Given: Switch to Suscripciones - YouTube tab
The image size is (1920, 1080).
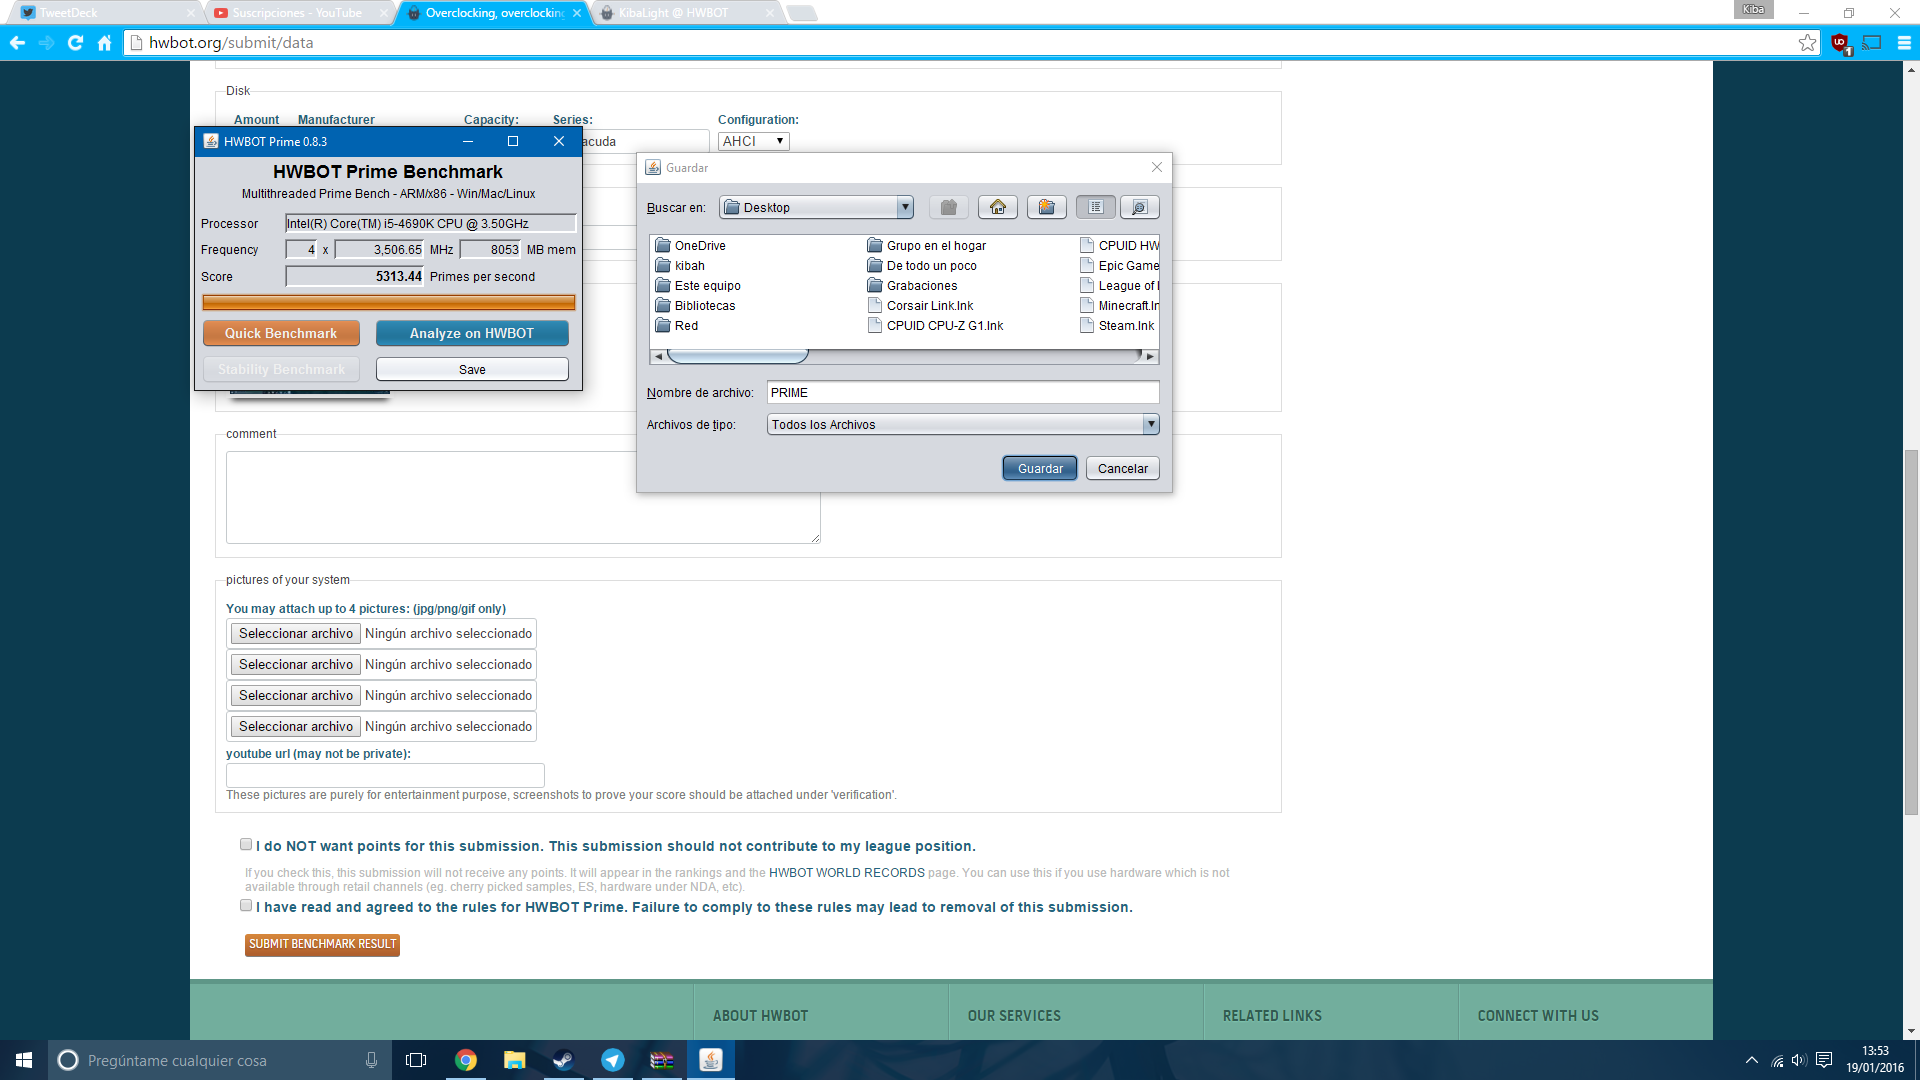Looking at the screenshot, I should coord(300,13).
